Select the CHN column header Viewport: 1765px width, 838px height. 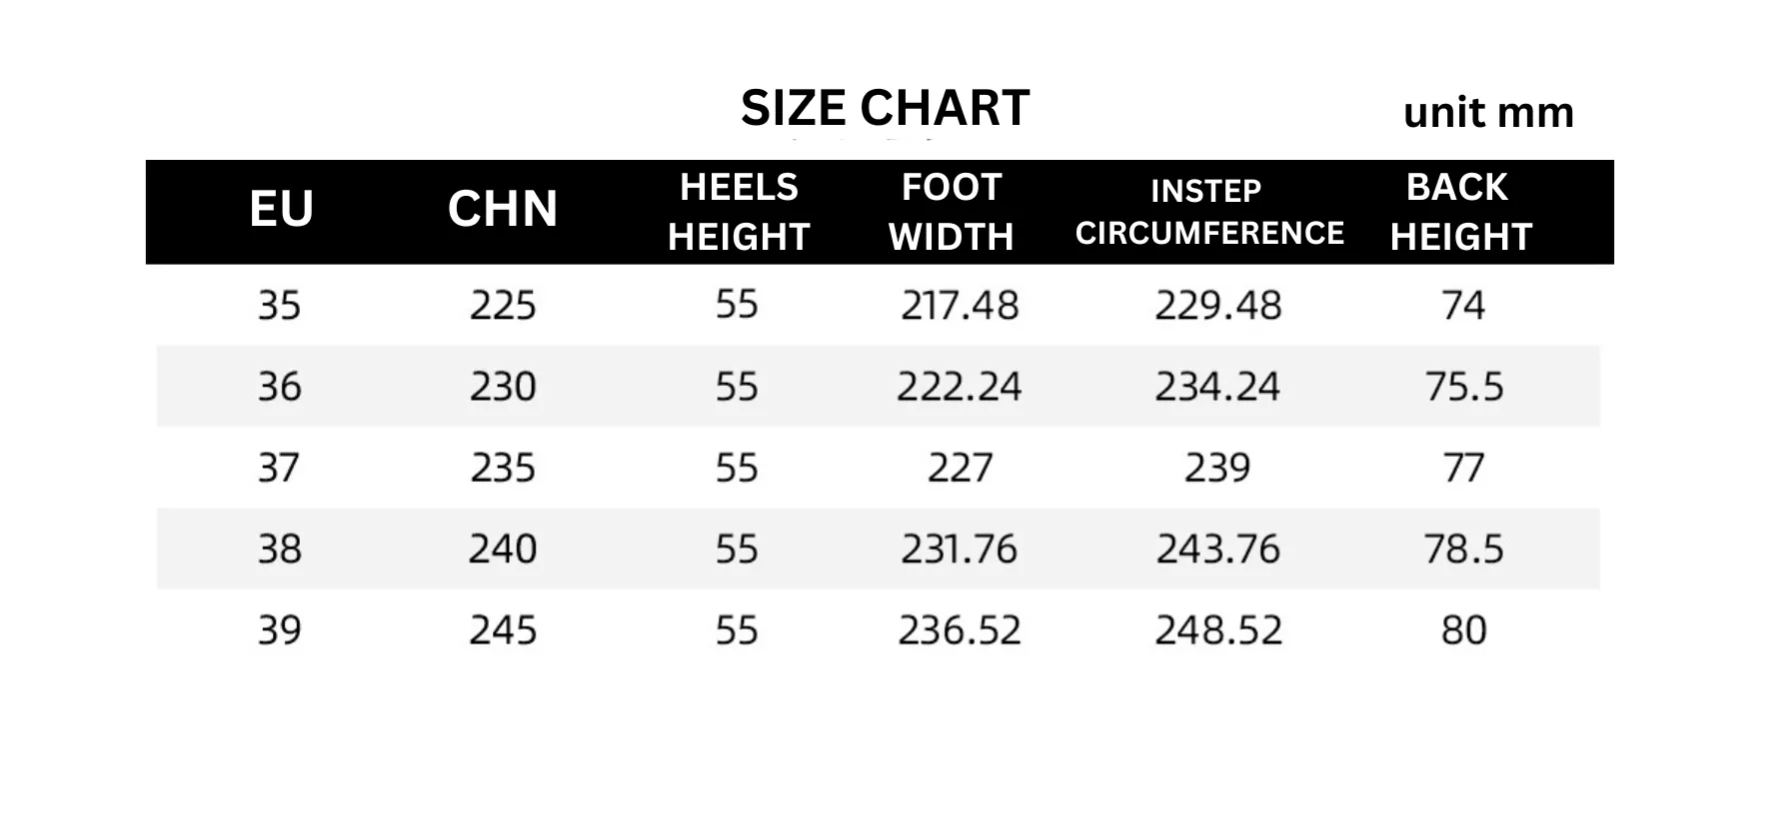click(x=502, y=209)
